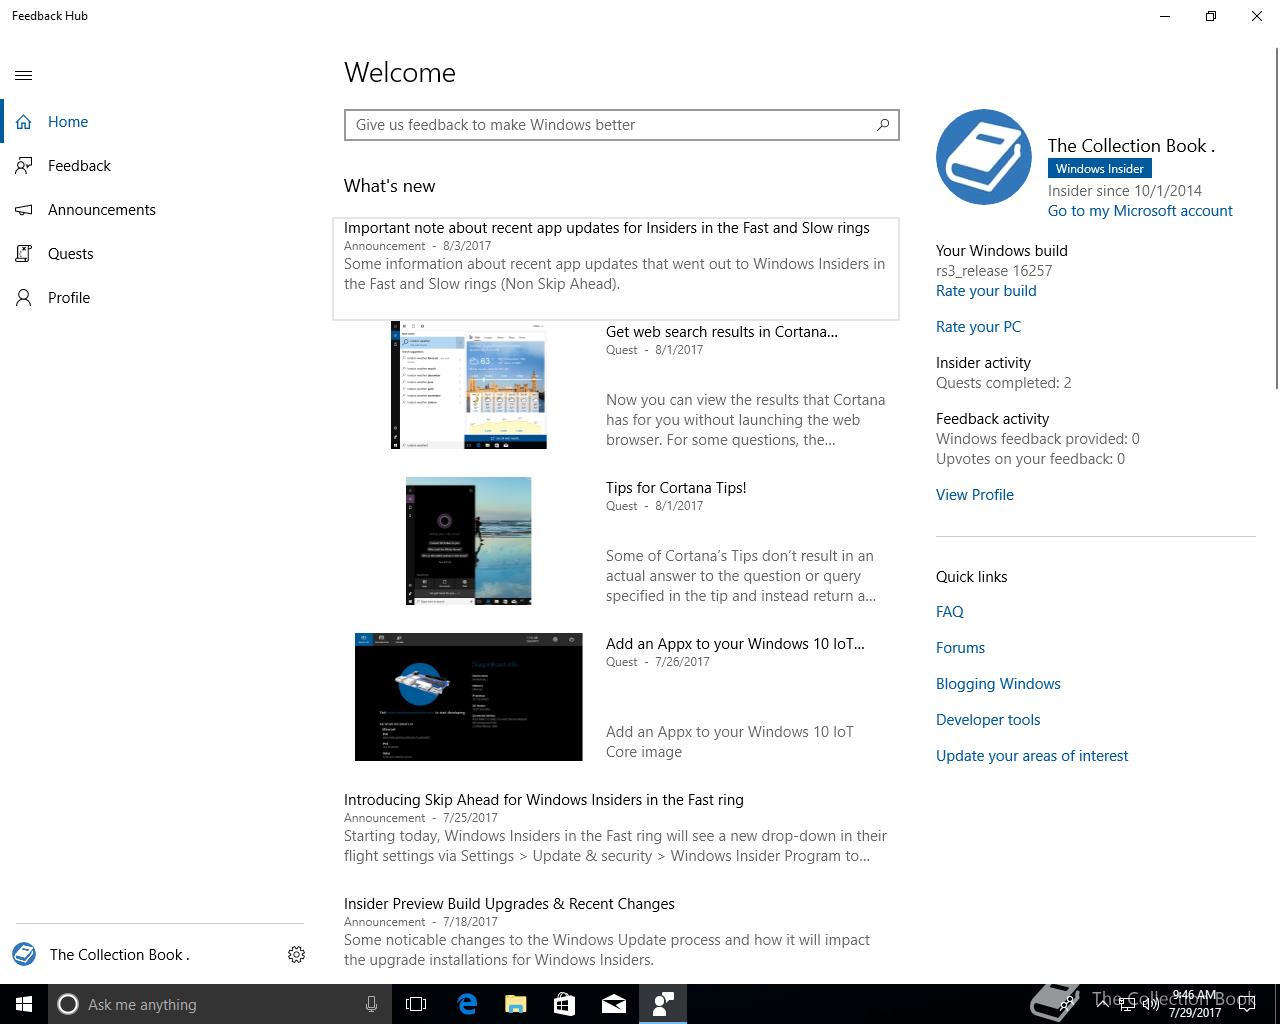The height and width of the screenshot is (1024, 1280).
Task: Launch Microsoft Edge from taskbar
Action: [x=467, y=1004]
